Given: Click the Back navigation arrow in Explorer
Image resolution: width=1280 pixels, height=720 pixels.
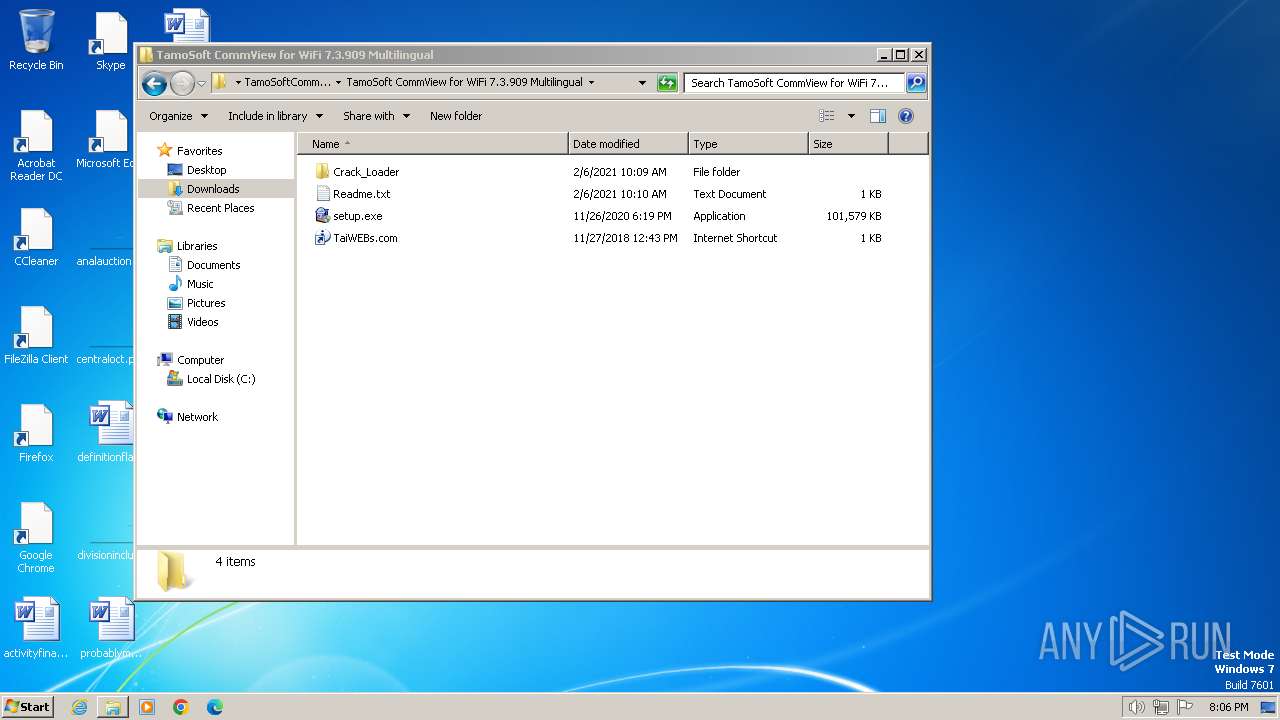Looking at the screenshot, I should click(x=154, y=83).
